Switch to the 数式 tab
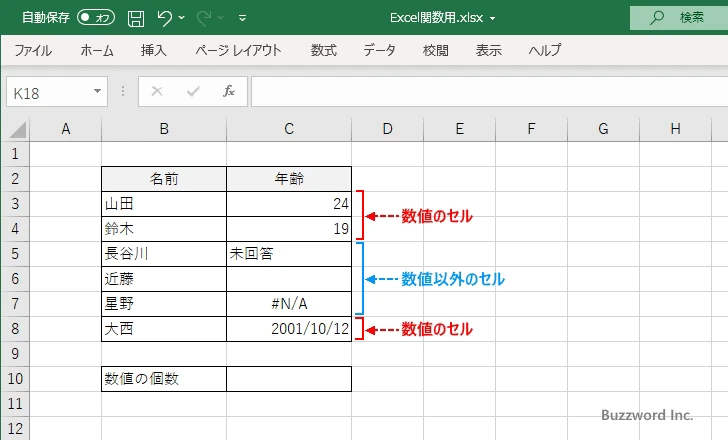This screenshot has width=728, height=440. point(324,50)
